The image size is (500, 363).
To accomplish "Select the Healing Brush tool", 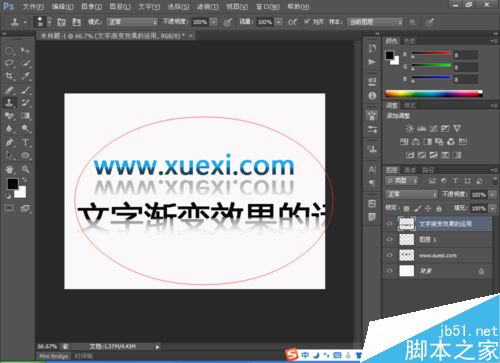I will coord(9,90).
